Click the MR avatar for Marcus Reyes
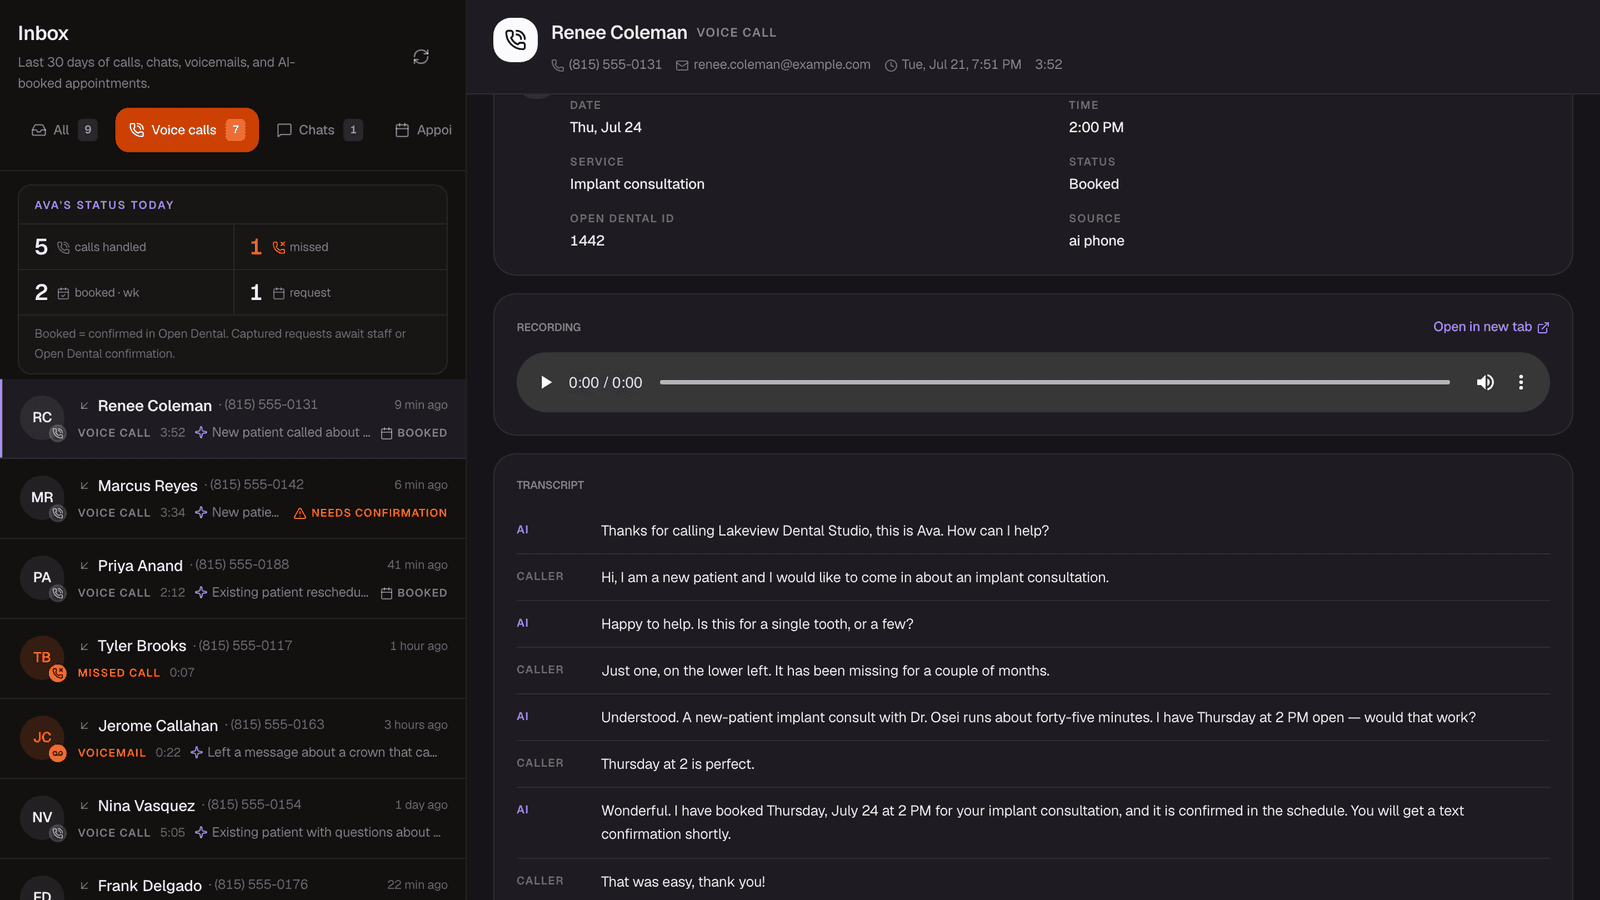 pos(42,498)
